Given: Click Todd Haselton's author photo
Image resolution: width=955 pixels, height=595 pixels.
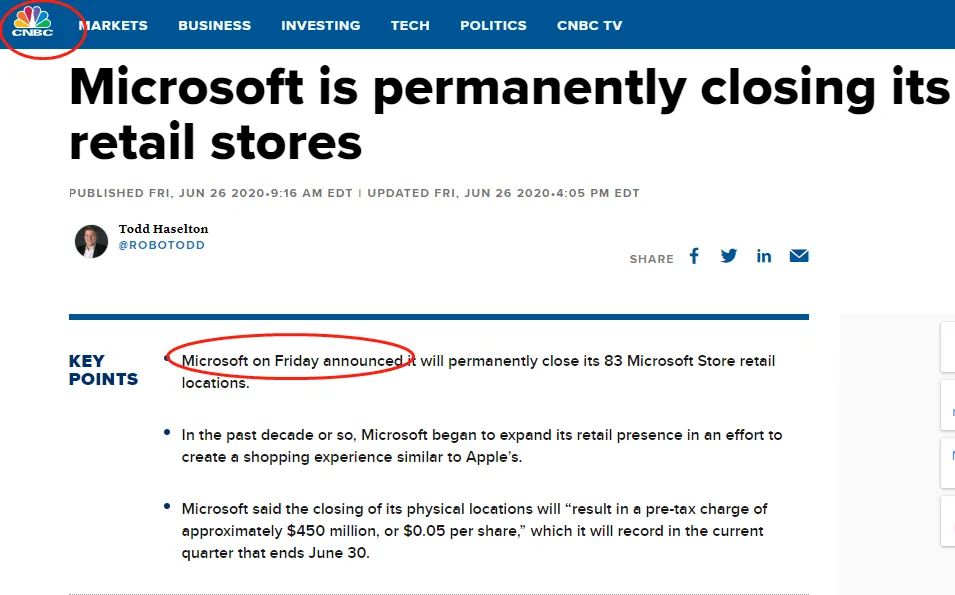Looking at the screenshot, I should (91, 241).
